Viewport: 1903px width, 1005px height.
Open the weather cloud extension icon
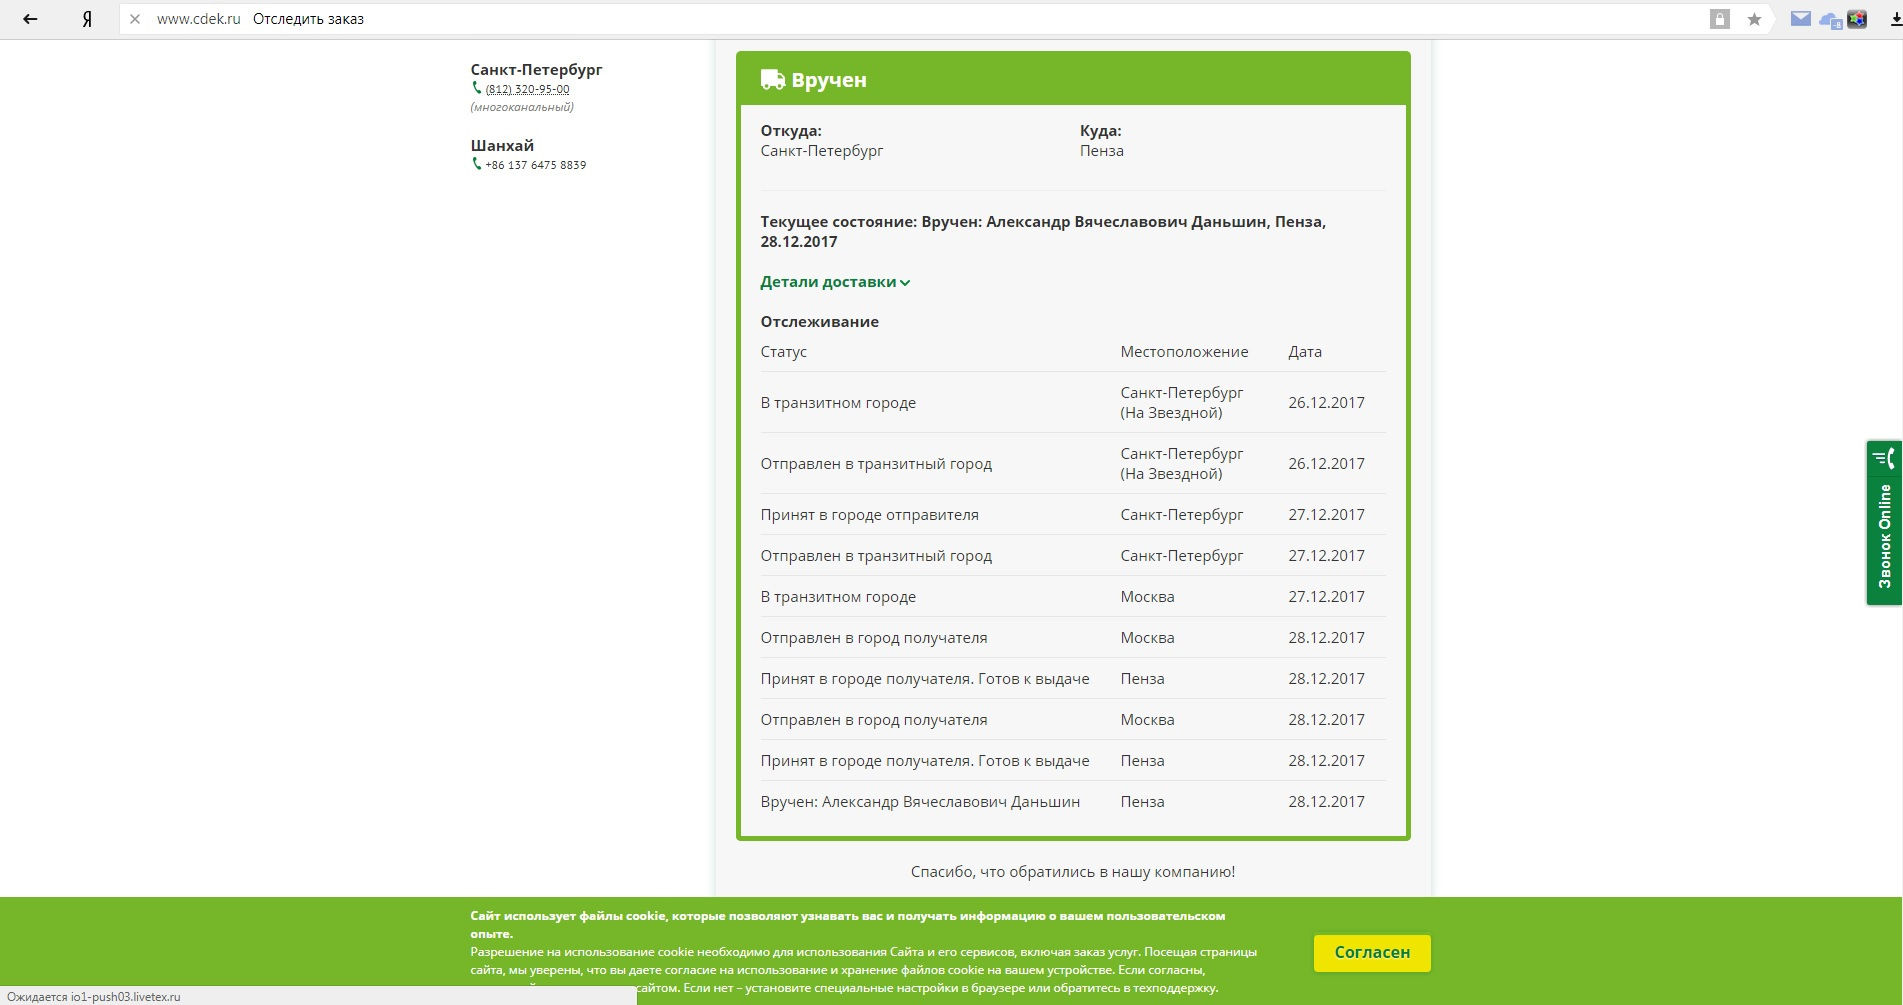click(x=1830, y=20)
